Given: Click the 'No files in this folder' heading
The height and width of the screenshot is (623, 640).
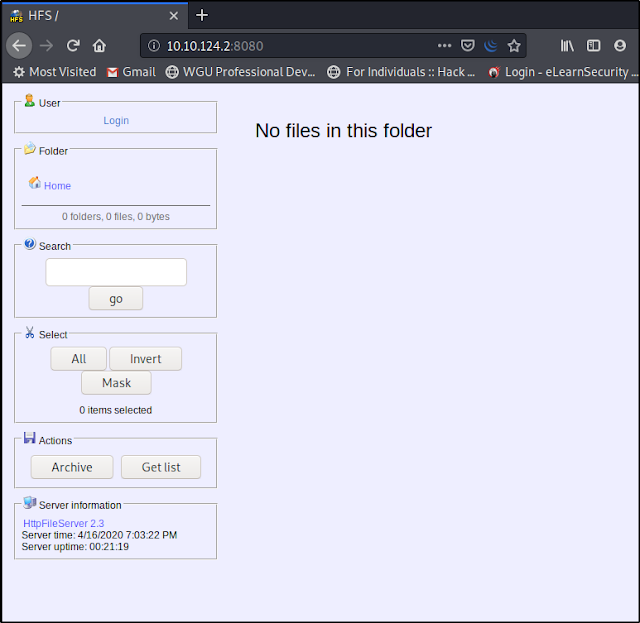Looking at the screenshot, I should point(343,131).
